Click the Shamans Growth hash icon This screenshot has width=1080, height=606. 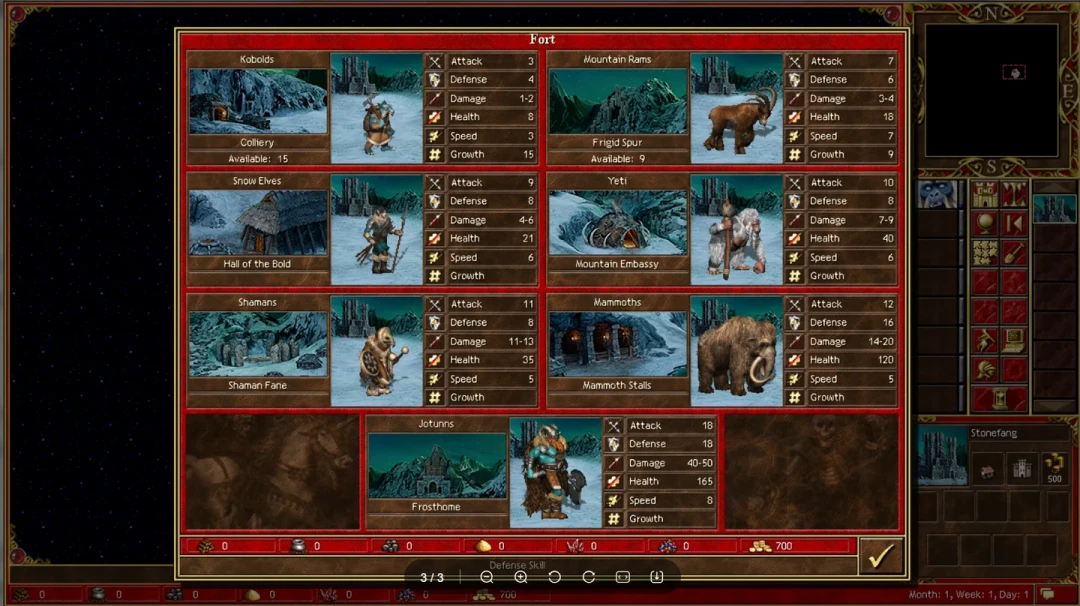[435, 397]
